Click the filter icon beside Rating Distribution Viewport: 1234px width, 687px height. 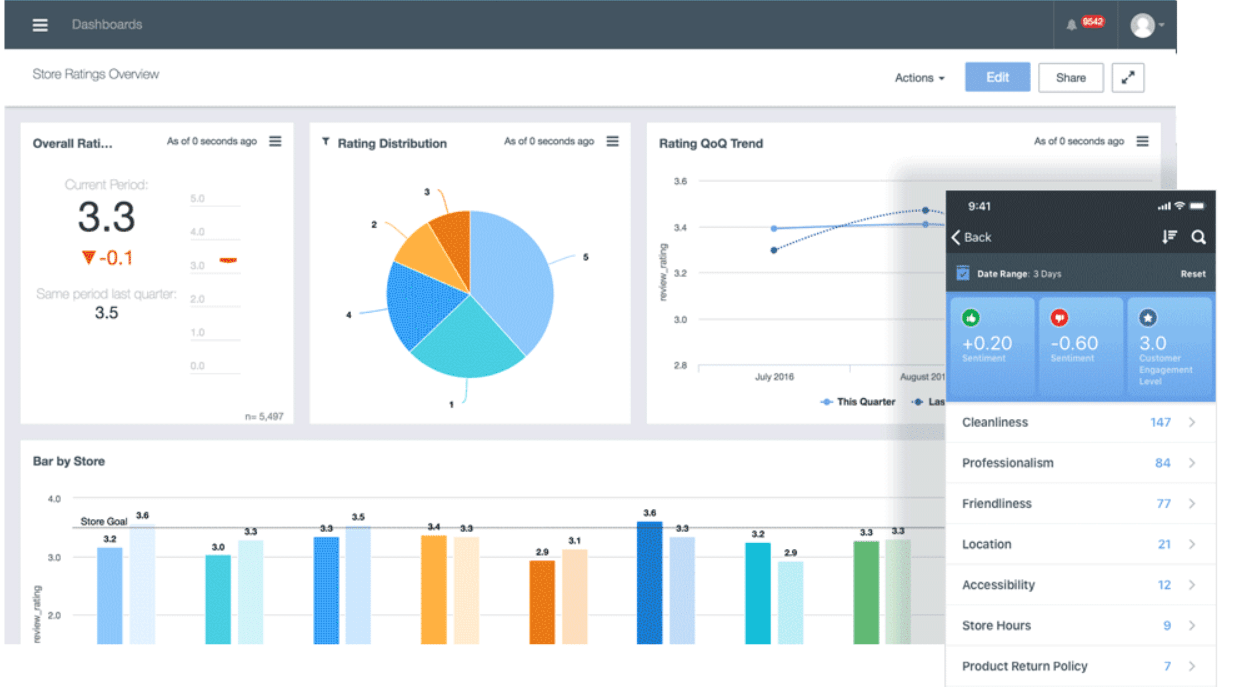point(326,143)
